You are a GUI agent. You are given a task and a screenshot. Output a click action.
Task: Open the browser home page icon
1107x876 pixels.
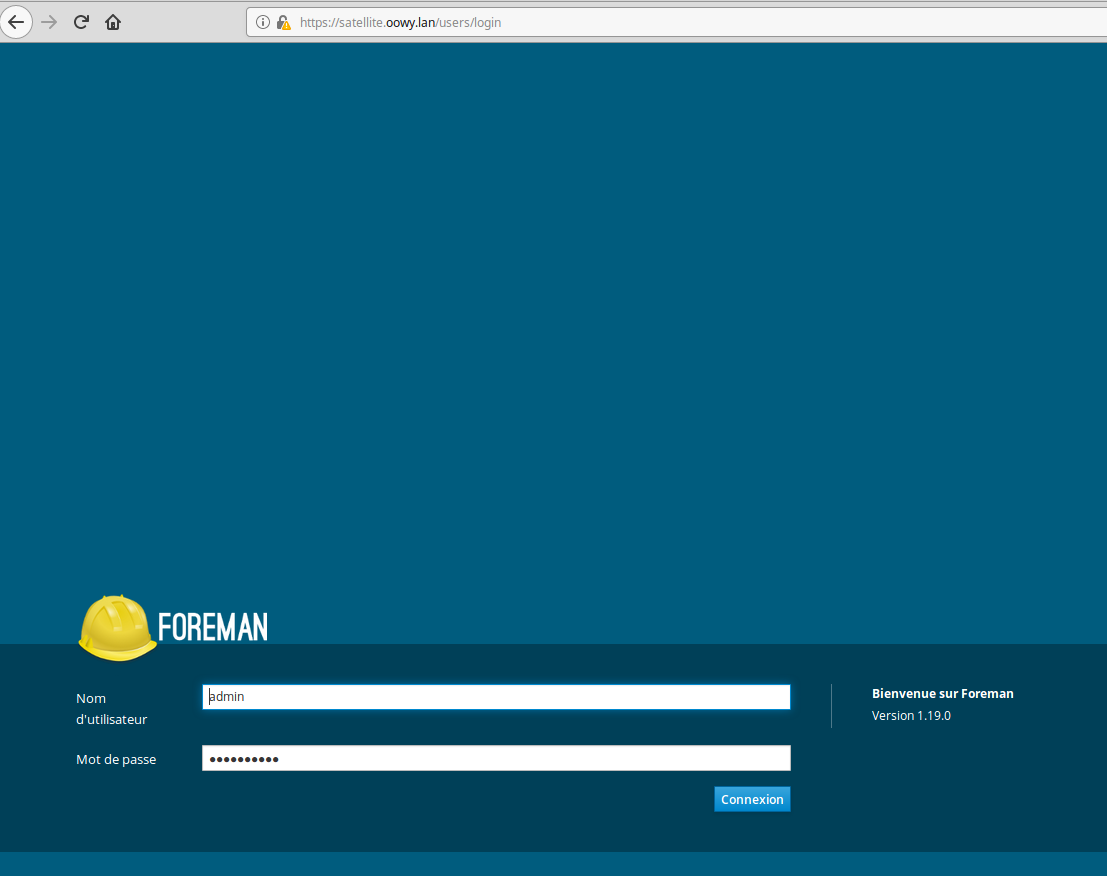tap(113, 22)
